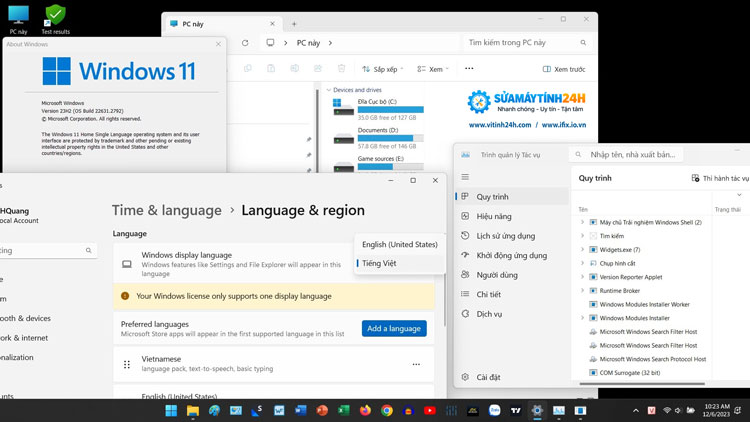Open the Vietnamese language options ellipsis
Viewport: 750px width, 422px height.
click(x=416, y=364)
